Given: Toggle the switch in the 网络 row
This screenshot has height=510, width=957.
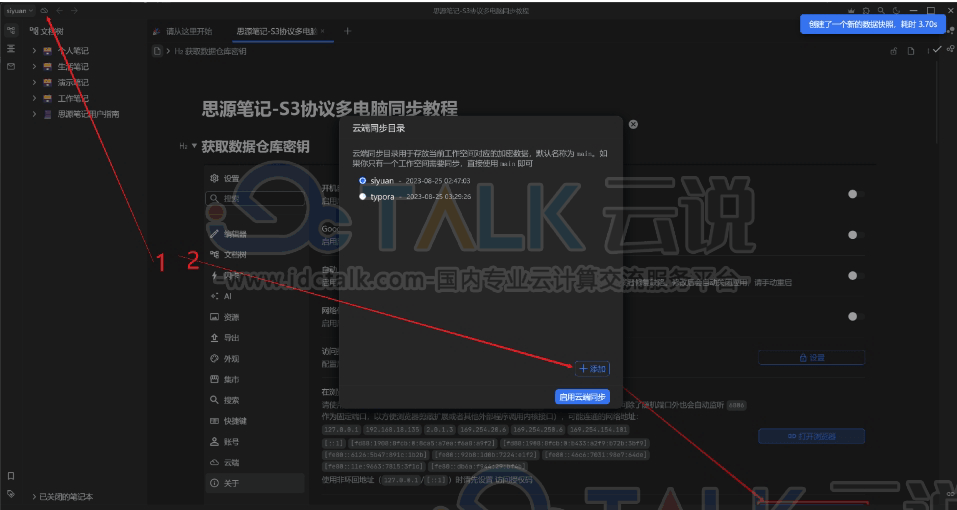Looking at the screenshot, I should coord(856,317).
